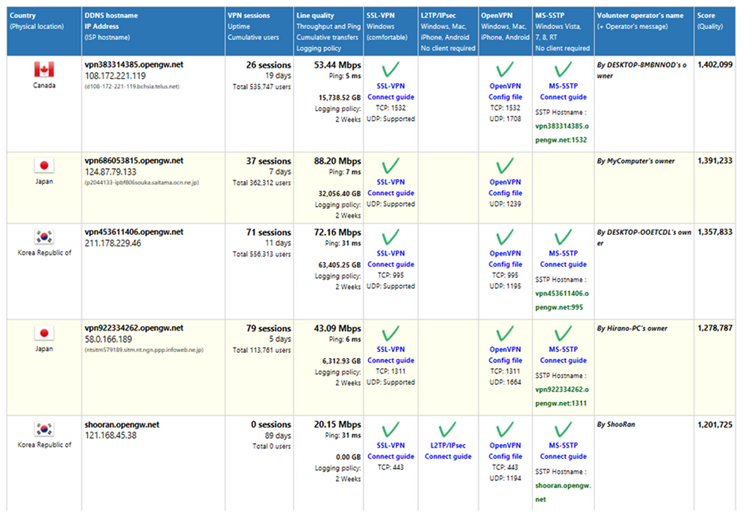
Task: Click OpenVPN checkmark in vpn686053815 row
Action: (x=505, y=165)
